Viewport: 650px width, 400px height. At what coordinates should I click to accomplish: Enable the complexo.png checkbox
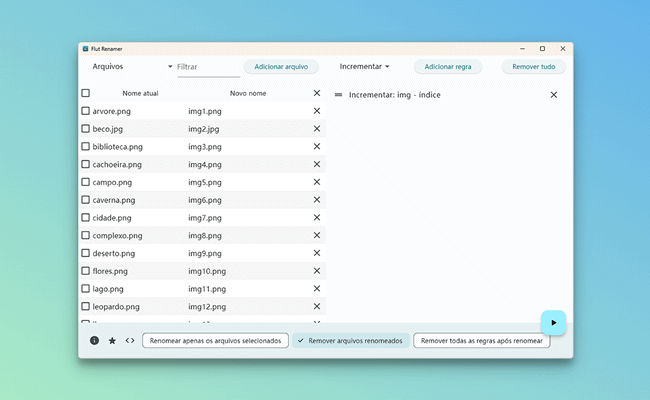pos(85,235)
